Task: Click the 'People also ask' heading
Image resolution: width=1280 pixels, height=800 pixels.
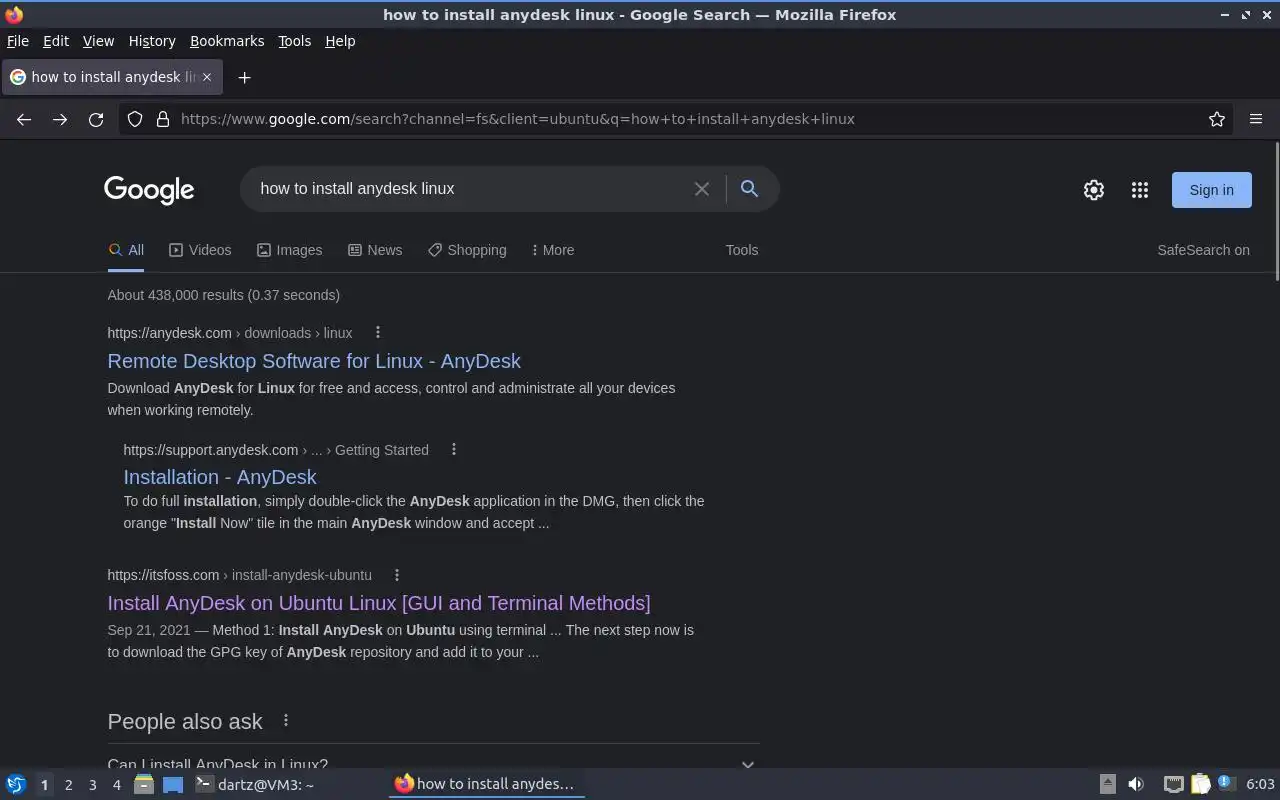Action: coord(185,721)
